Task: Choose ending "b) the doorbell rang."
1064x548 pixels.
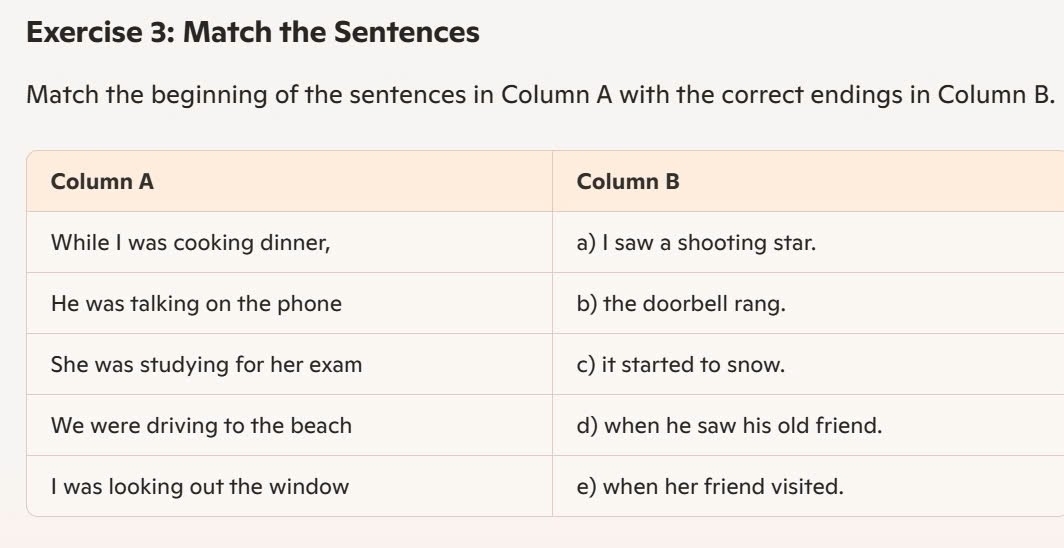Action: 681,304
